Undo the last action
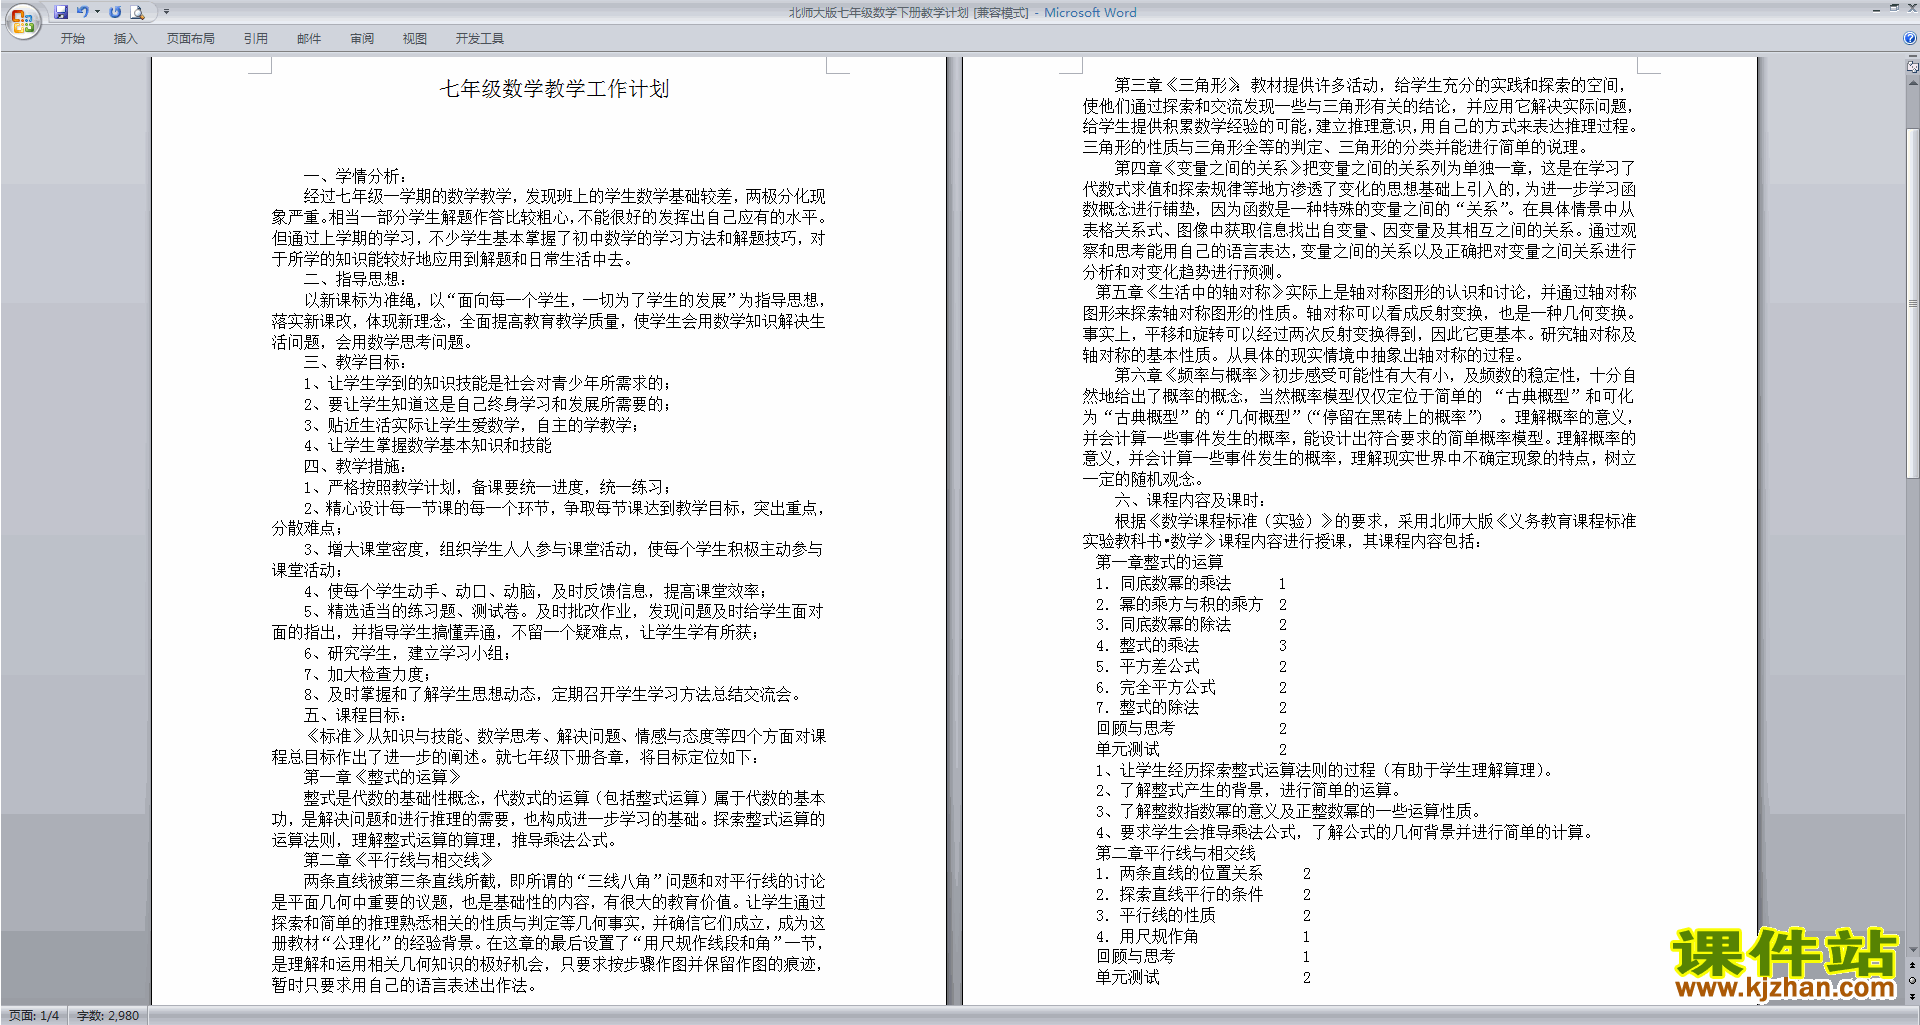The width and height of the screenshot is (1920, 1025). tap(83, 12)
